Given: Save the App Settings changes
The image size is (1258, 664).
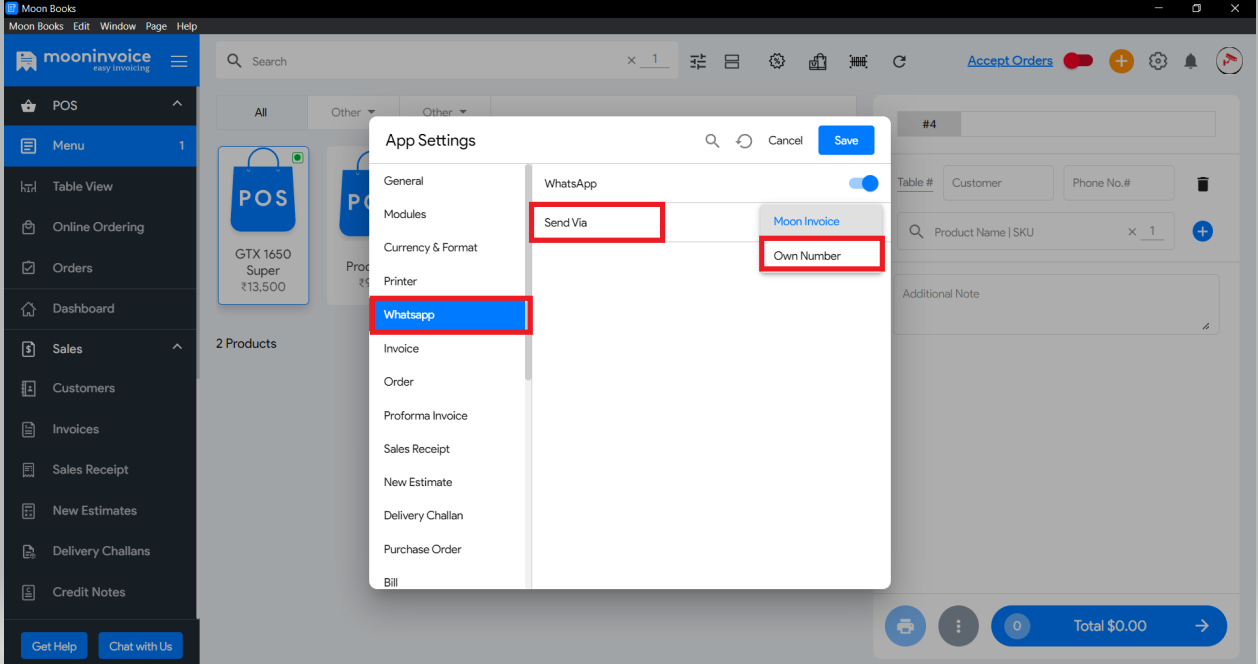Looking at the screenshot, I should coord(846,140).
